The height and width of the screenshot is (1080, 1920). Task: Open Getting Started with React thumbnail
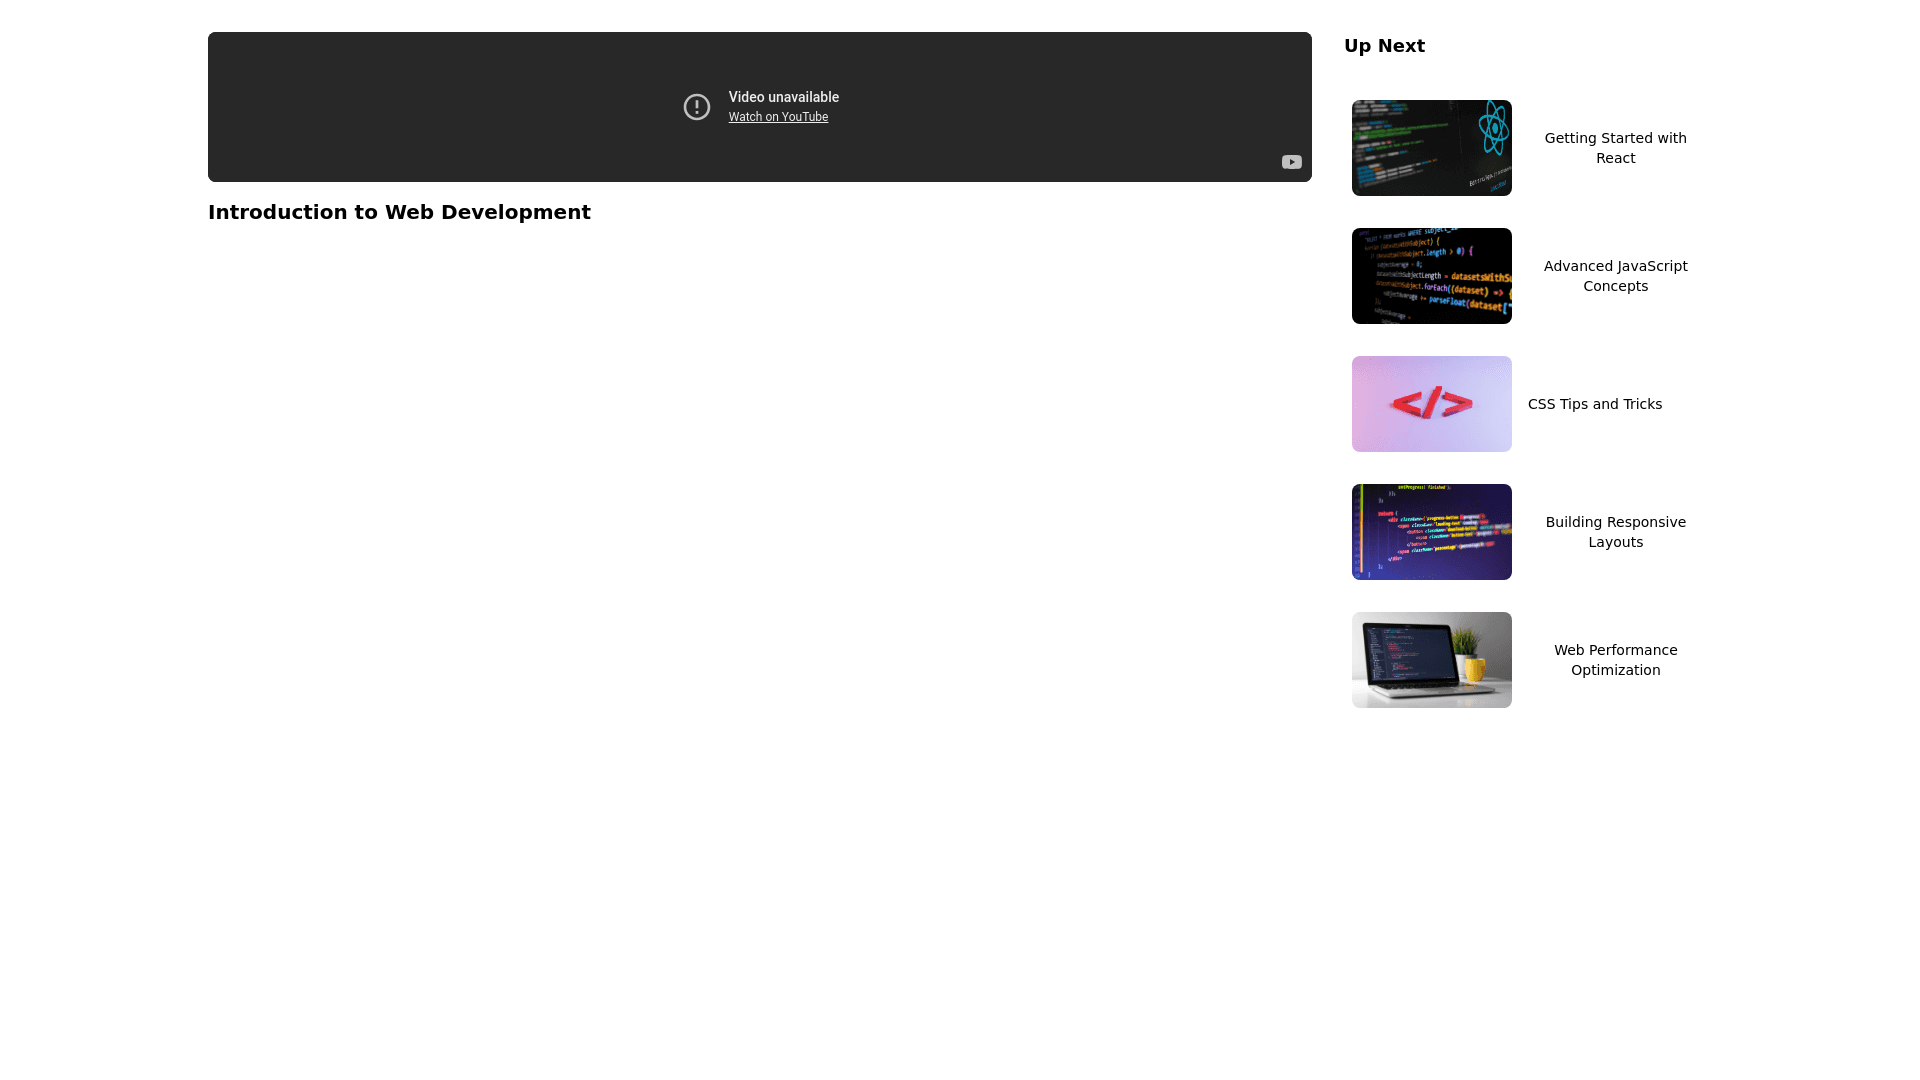1431,148
